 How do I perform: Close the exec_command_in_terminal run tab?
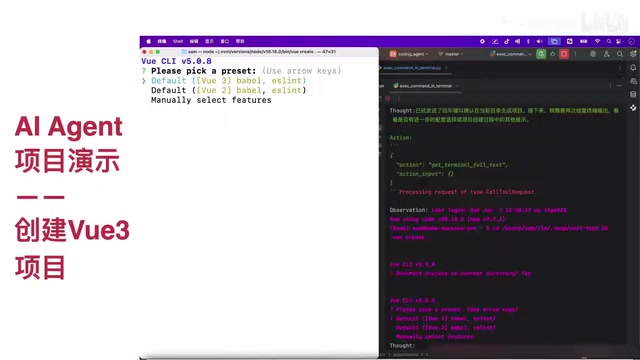coord(457,86)
